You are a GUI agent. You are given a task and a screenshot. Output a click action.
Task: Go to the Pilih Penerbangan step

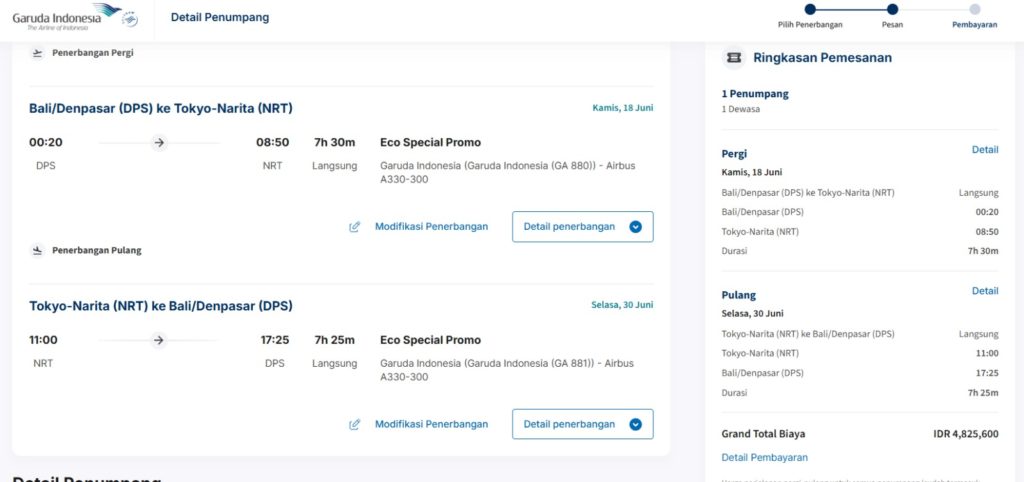(810, 10)
